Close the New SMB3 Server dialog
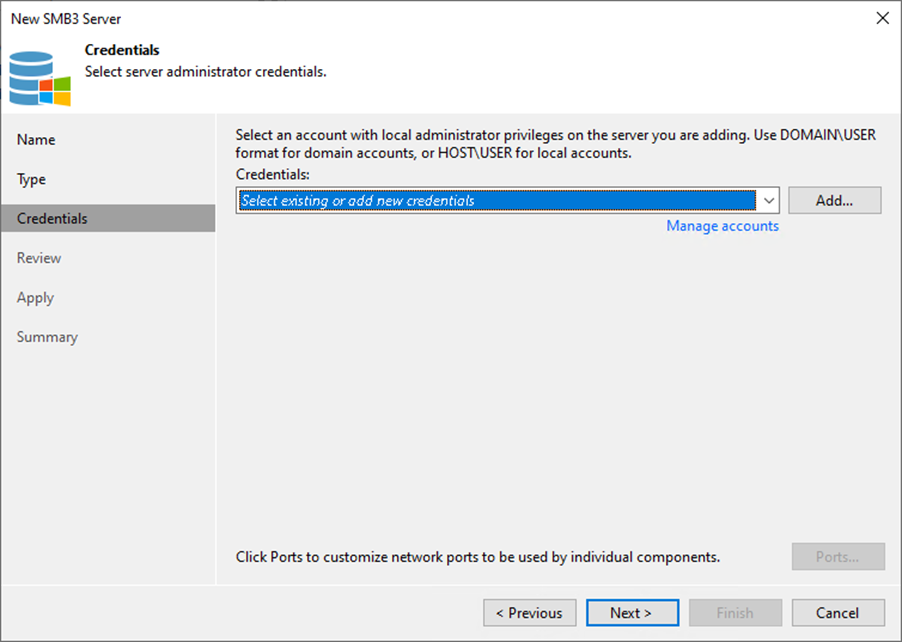902x642 pixels. click(x=882, y=18)
